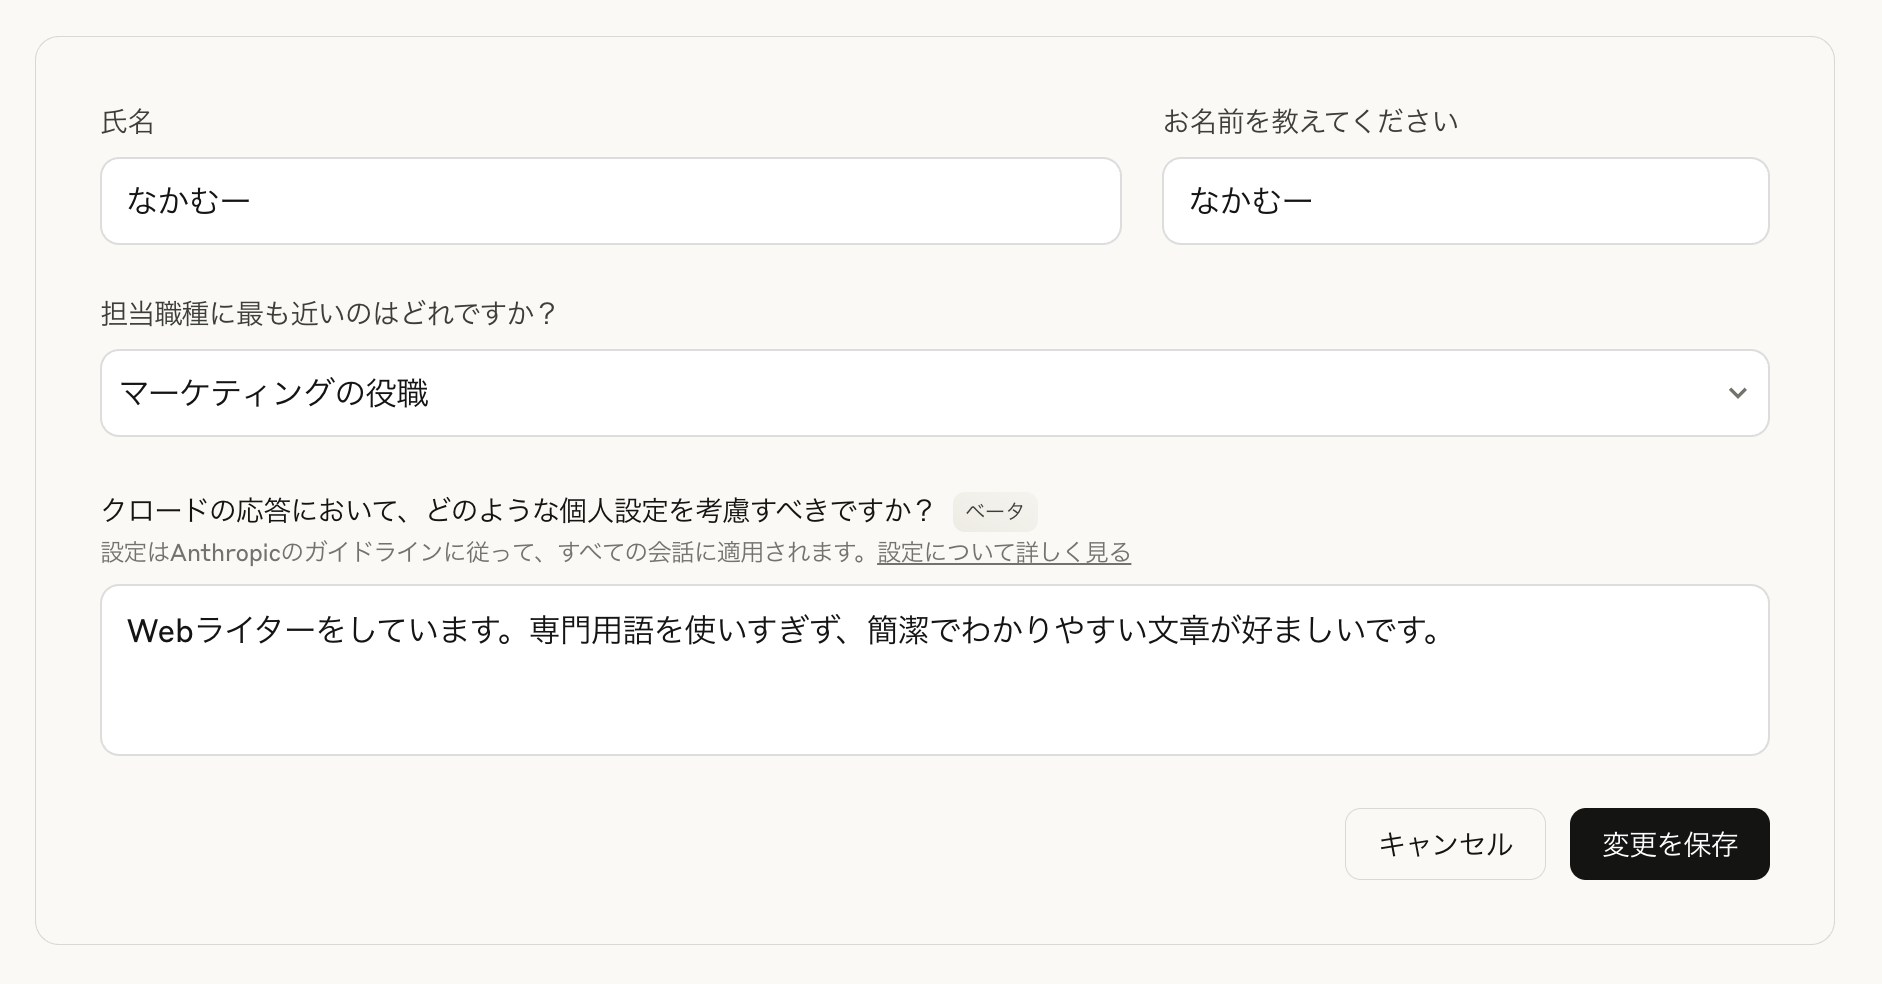Place cursor after なかむー in 氏名 field
This screenshot has width=1882, height=984.
coord(251,201)
